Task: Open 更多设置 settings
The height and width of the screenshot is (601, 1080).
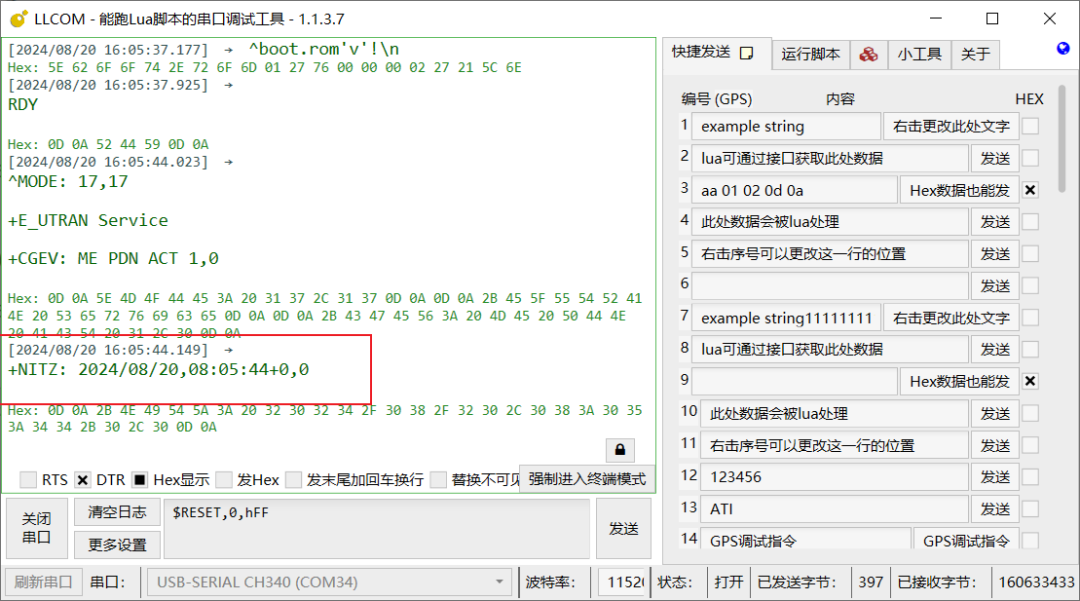Action: [x=117, y=545]
